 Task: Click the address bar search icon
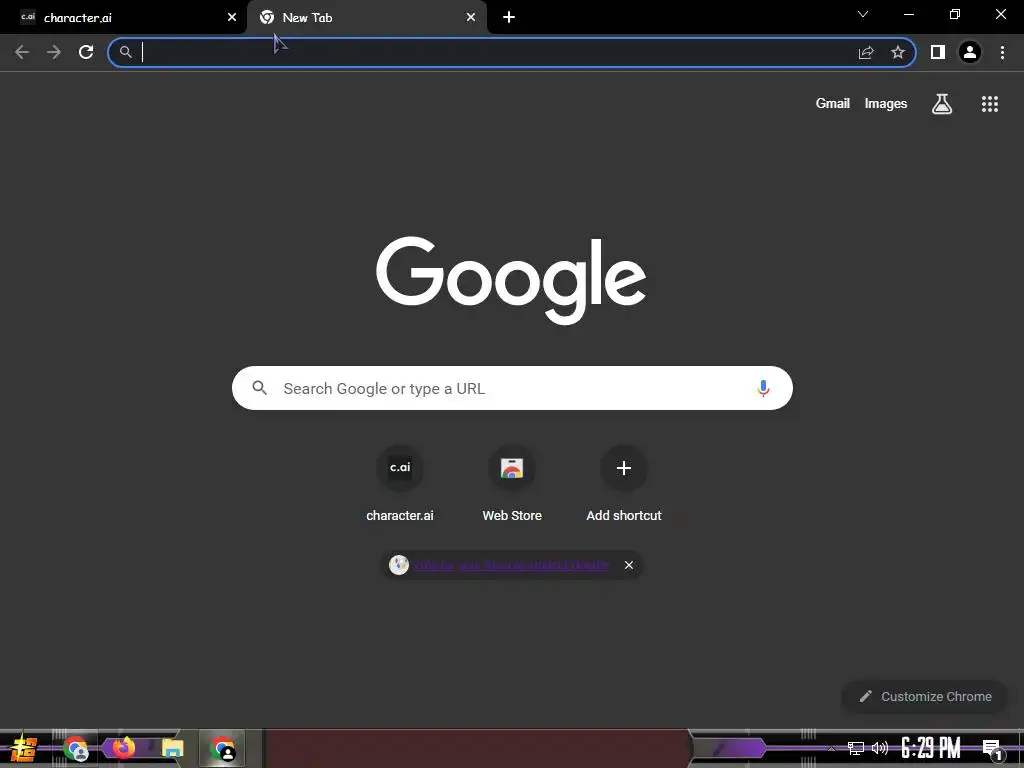(125, 52)
